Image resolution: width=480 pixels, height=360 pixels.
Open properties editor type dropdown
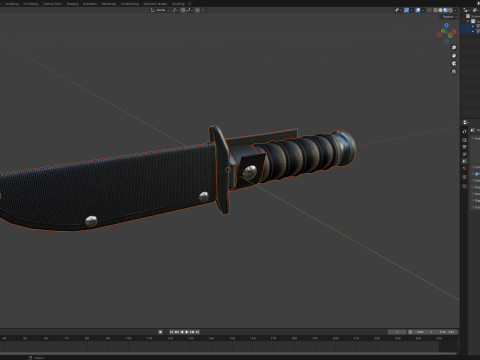pos(465,122)
